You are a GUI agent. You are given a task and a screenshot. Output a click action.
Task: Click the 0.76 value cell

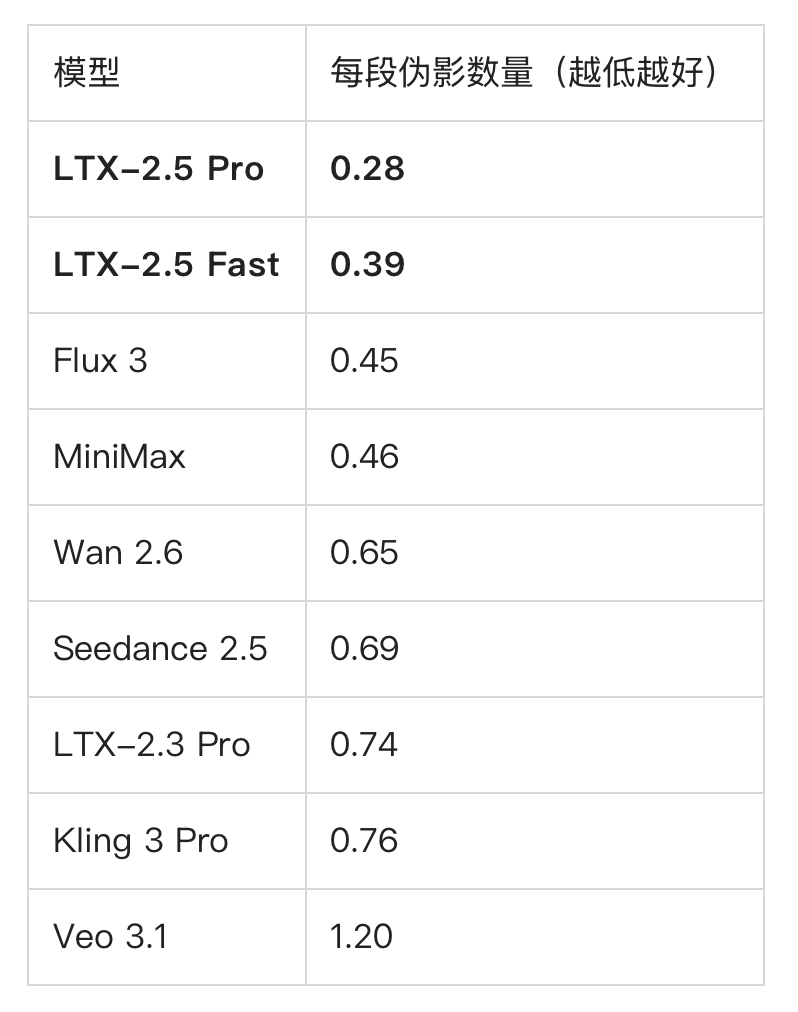tap(535, 841)
